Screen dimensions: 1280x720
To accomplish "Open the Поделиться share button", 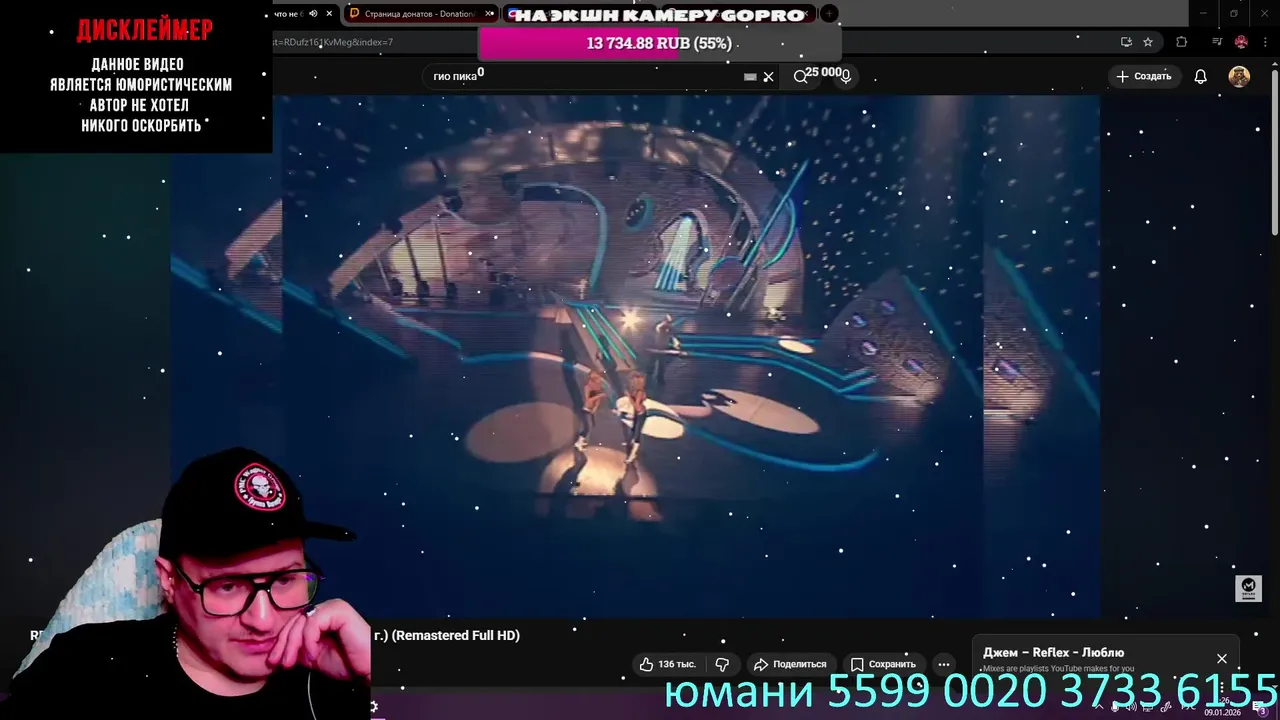I will click(790, 664).
